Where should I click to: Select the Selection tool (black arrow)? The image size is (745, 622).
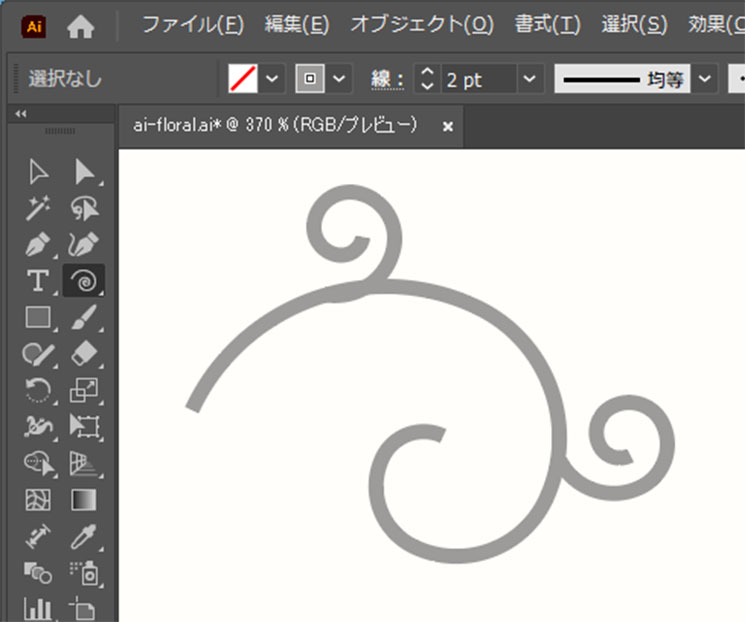tap(38, 173)
